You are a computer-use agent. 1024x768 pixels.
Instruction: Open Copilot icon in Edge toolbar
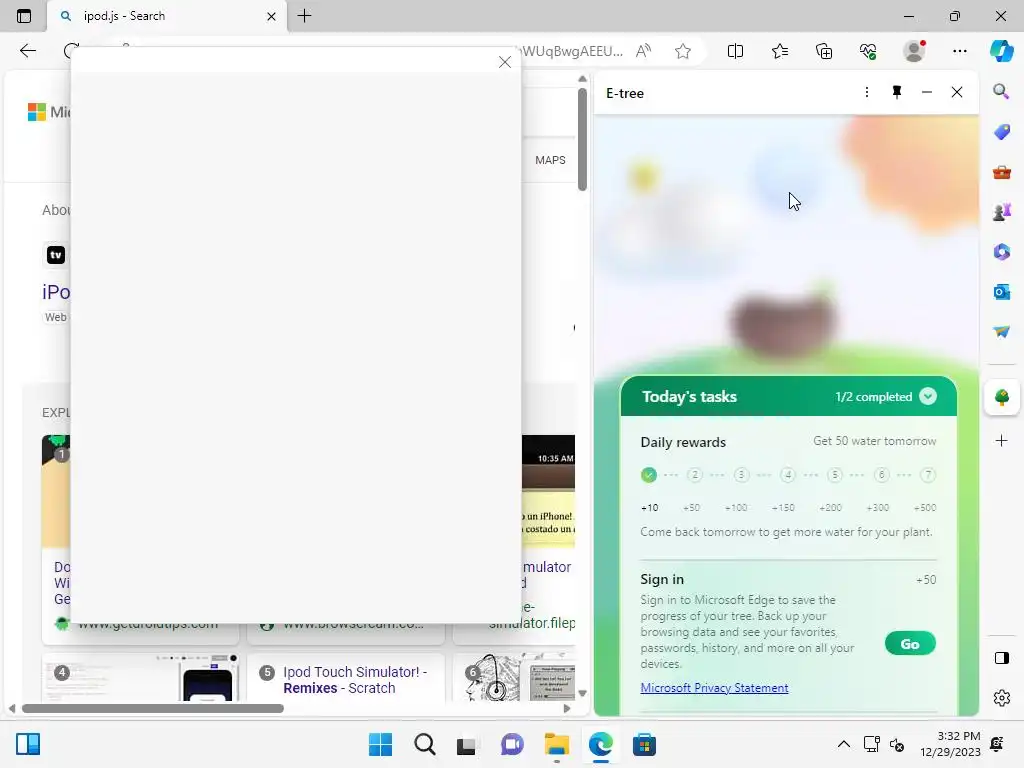coord(1001,51)
